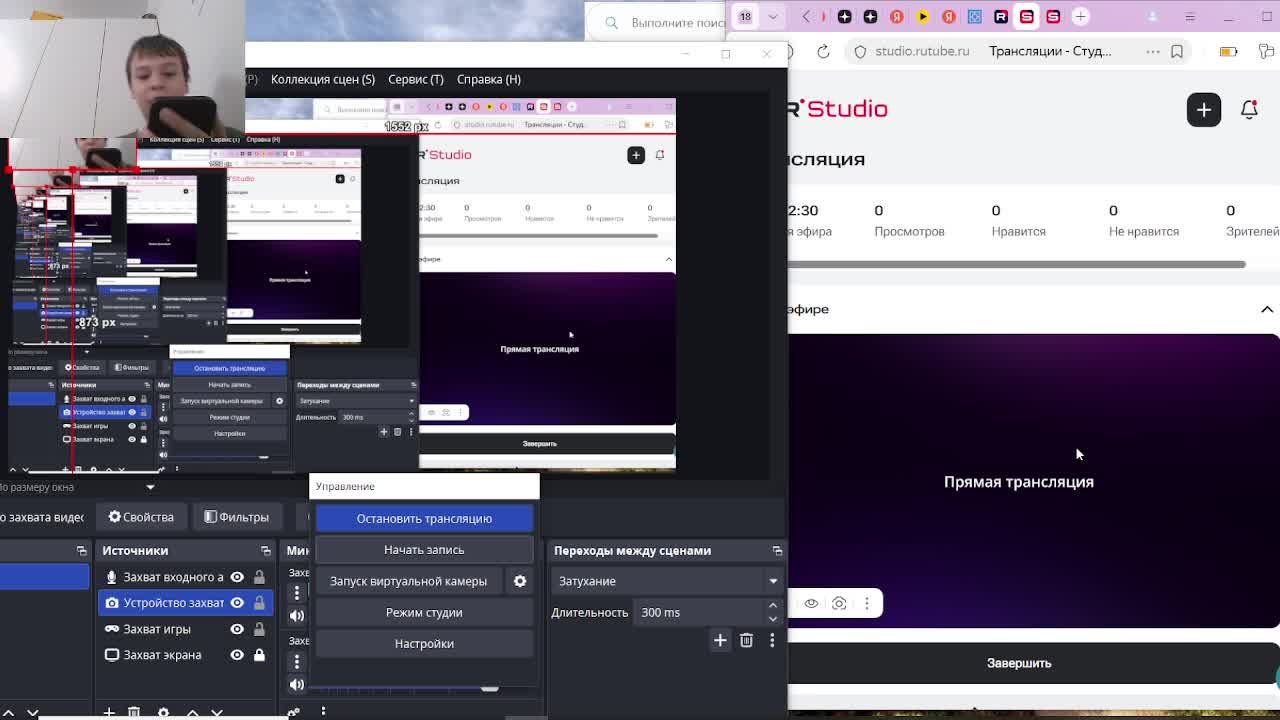Click the 'Начать запись' button in OBS
1280x720 pixels.
coord(424,549)
